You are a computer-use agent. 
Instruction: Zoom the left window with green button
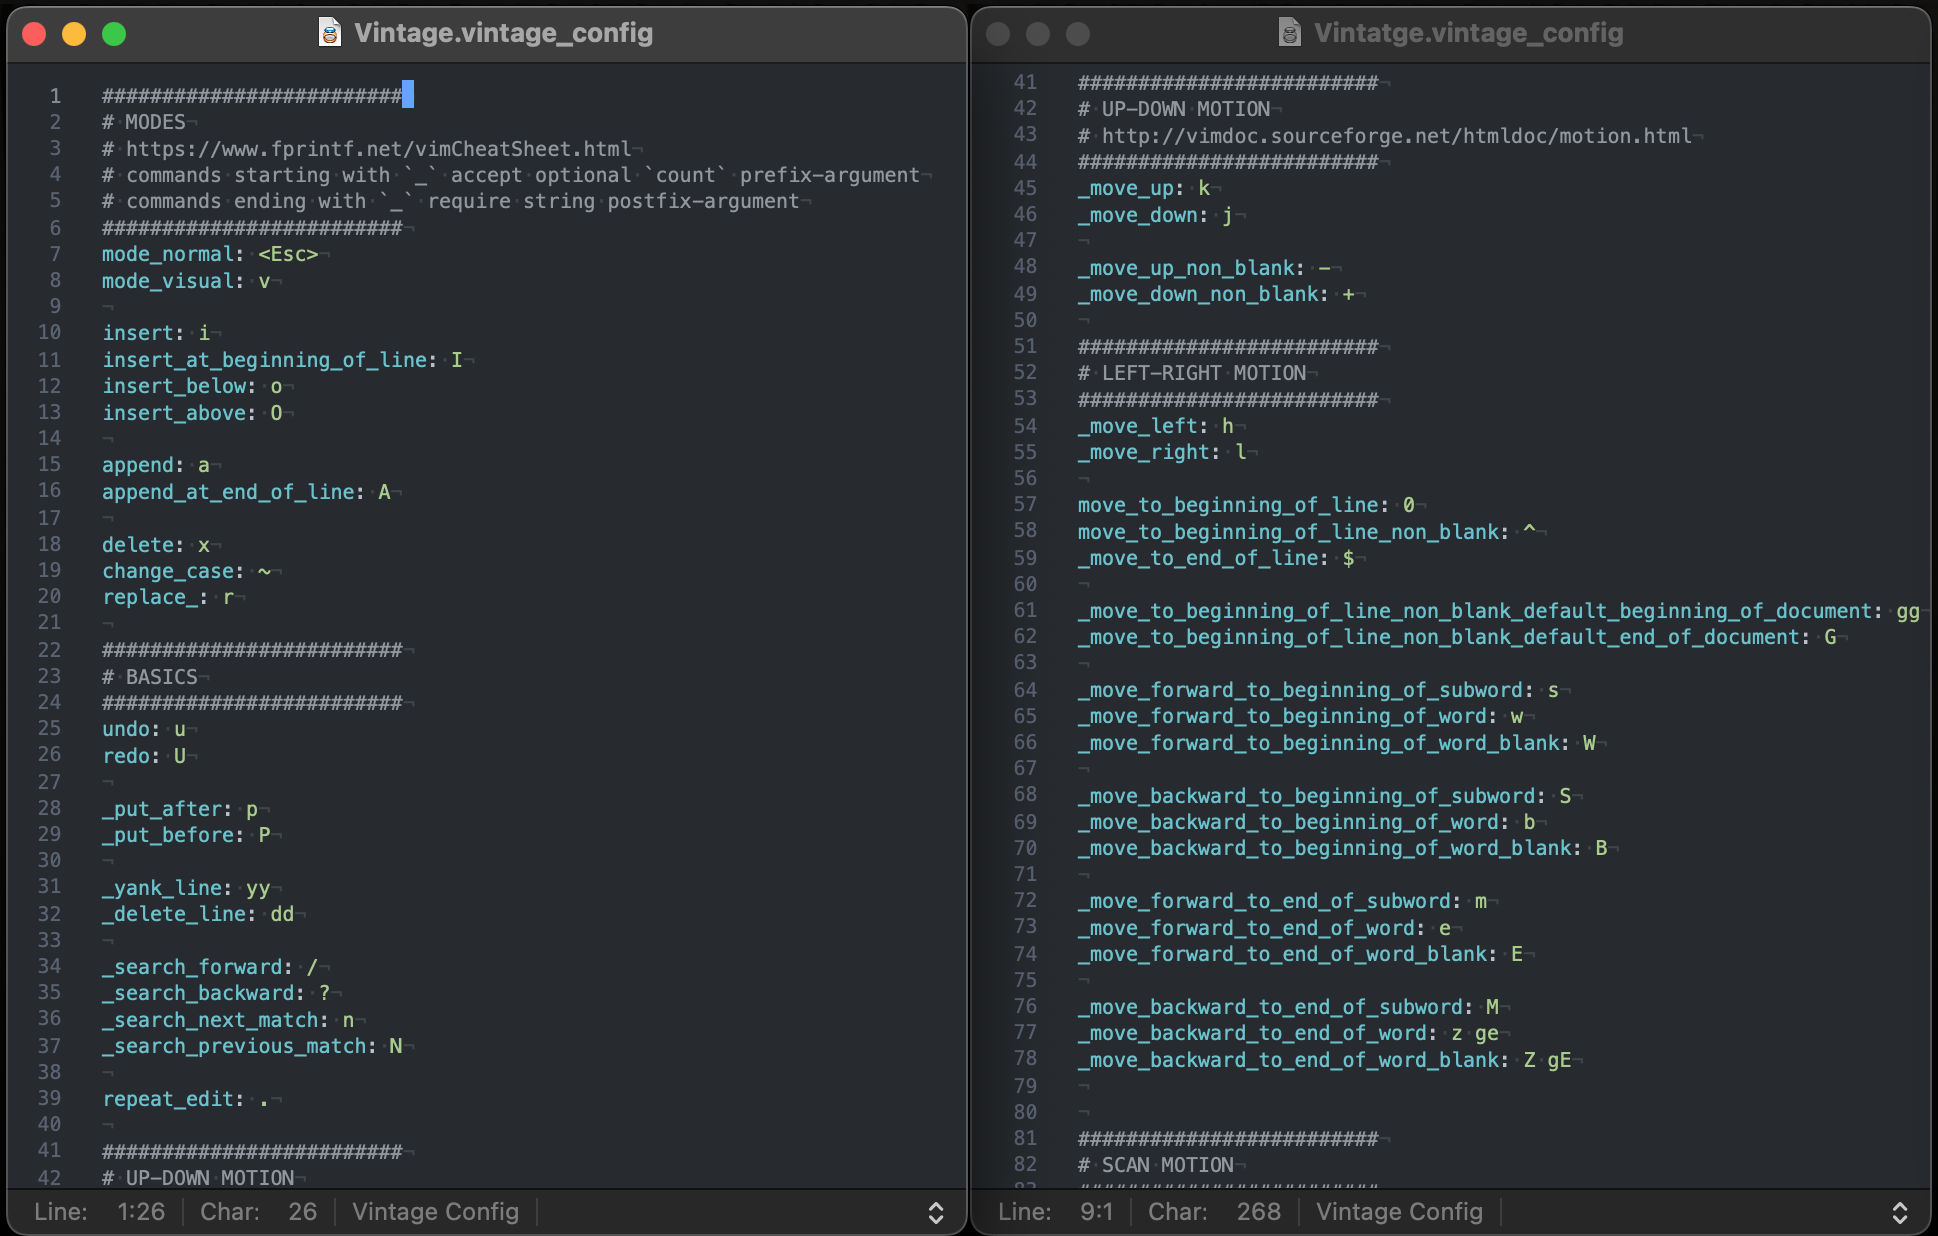(x=114, y=34)
